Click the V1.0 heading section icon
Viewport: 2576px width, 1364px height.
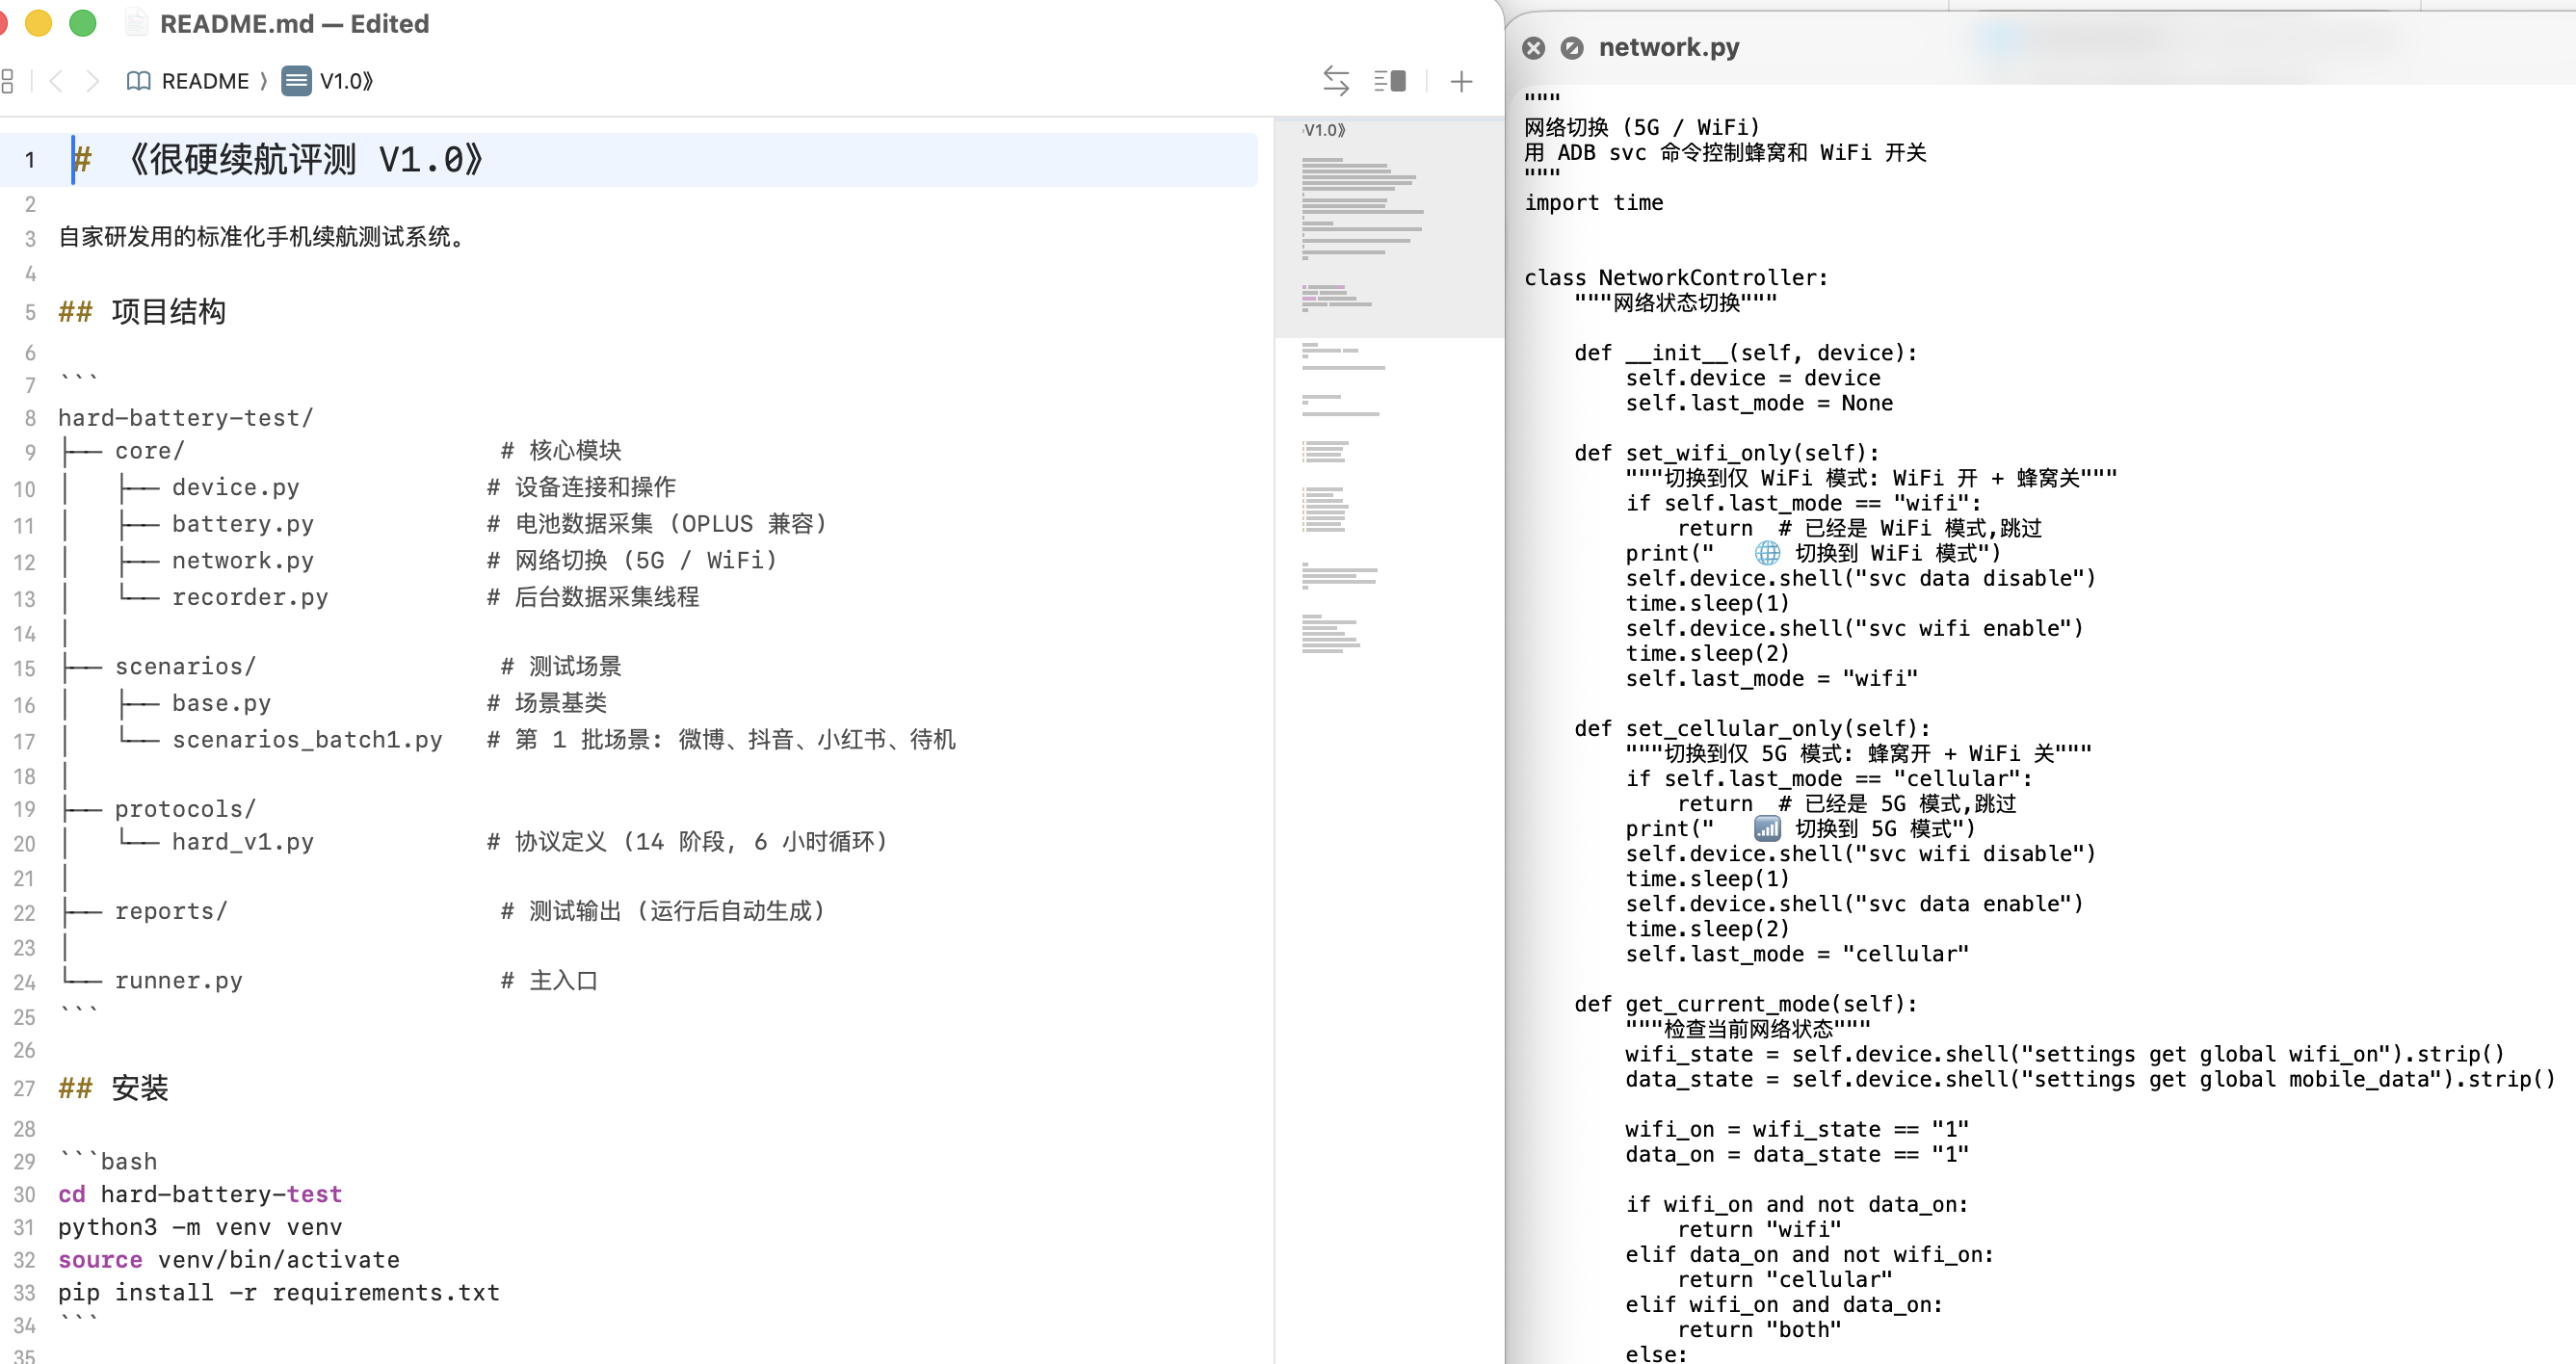[x=296, y=81]
